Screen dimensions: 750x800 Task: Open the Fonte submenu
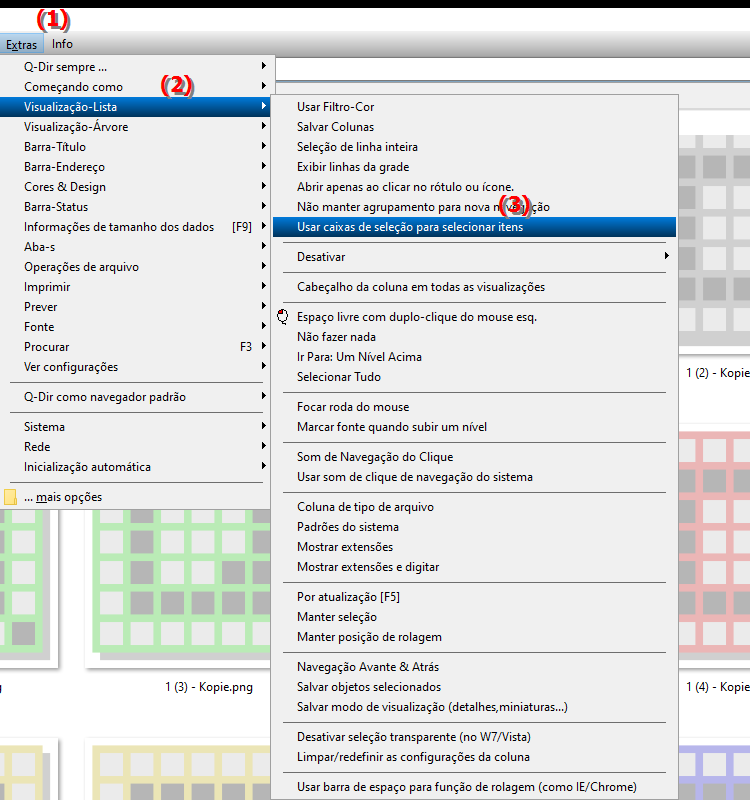point(135,327)
